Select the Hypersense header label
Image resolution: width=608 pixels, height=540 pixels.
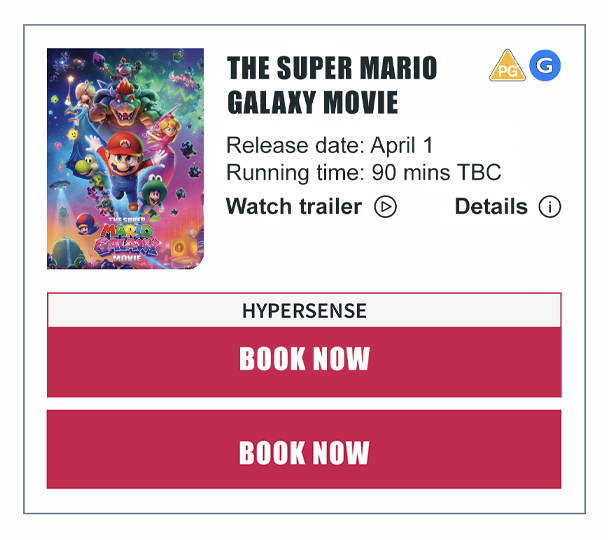click(x=304, y=311)
